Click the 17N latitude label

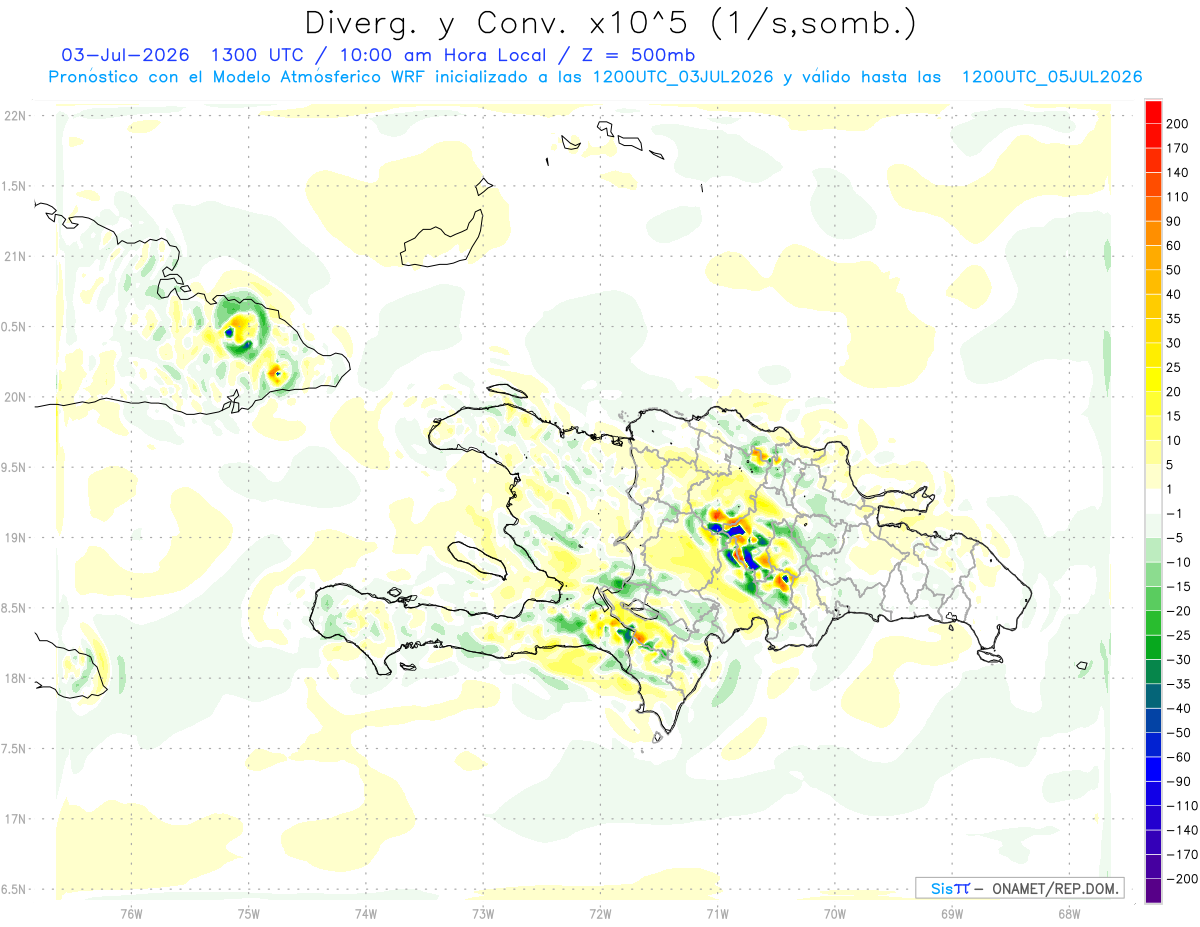(x=15, y=819)
